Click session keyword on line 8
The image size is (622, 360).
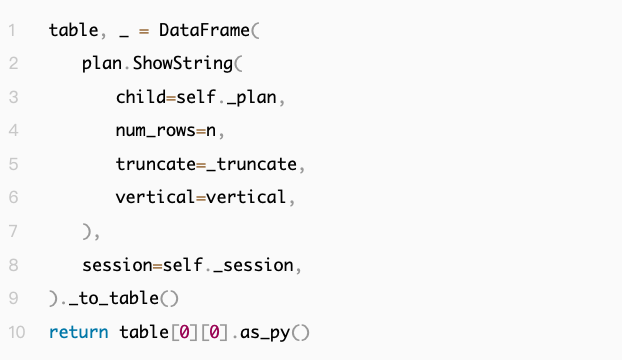(x=117, y=265)
